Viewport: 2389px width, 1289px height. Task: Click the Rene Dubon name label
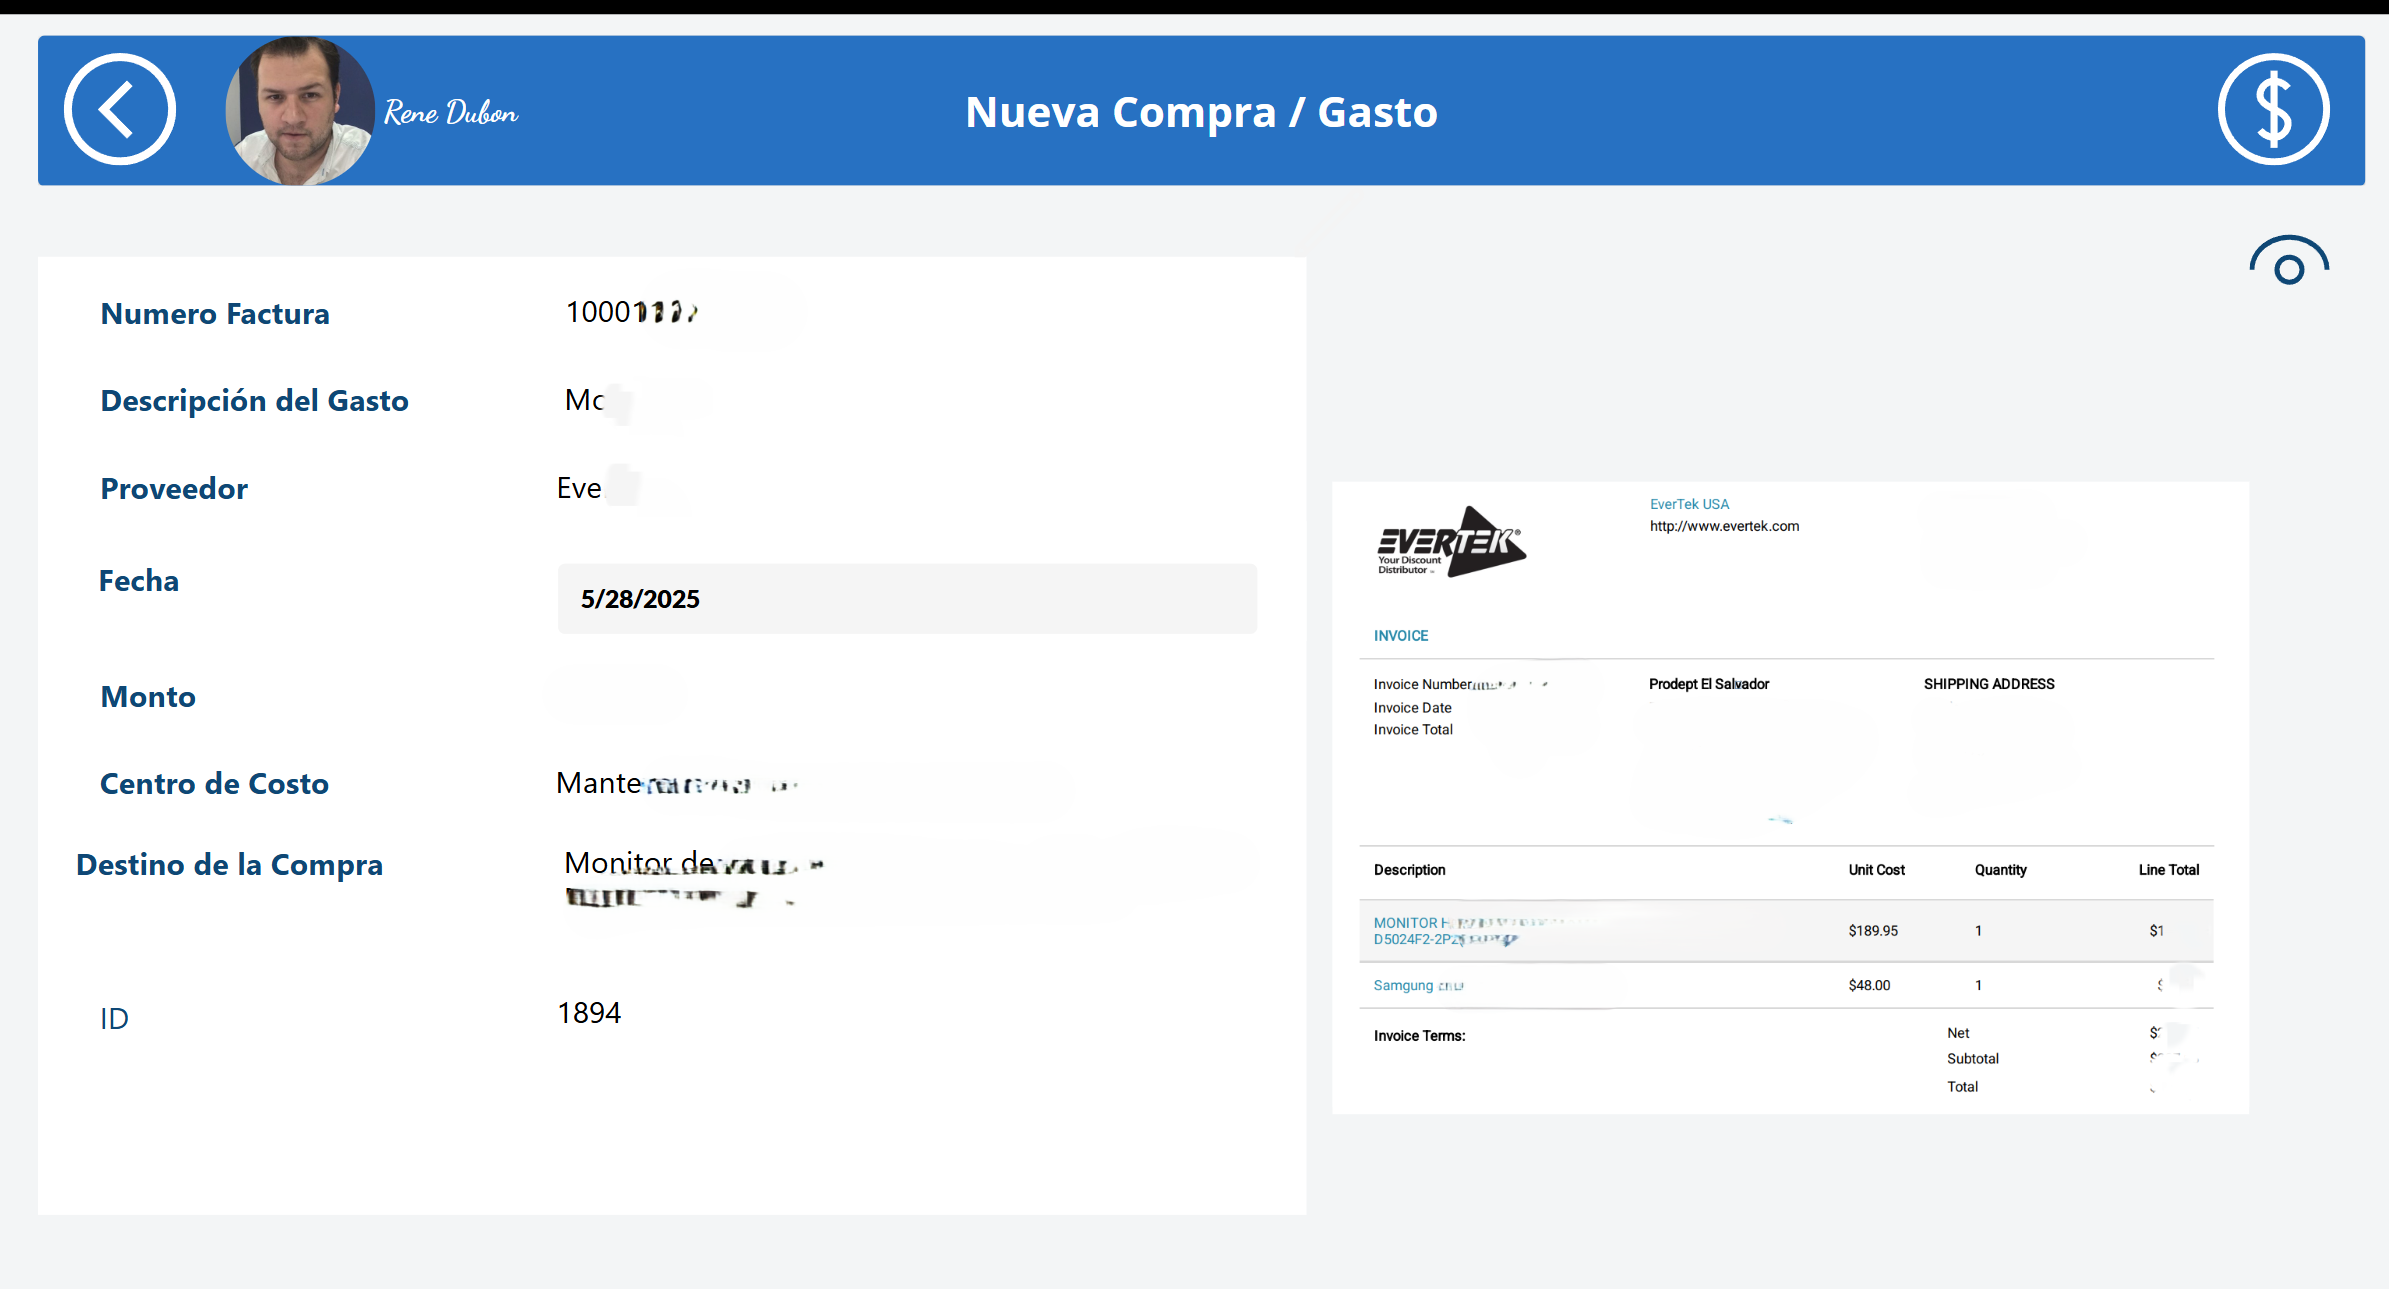(451, 113)
